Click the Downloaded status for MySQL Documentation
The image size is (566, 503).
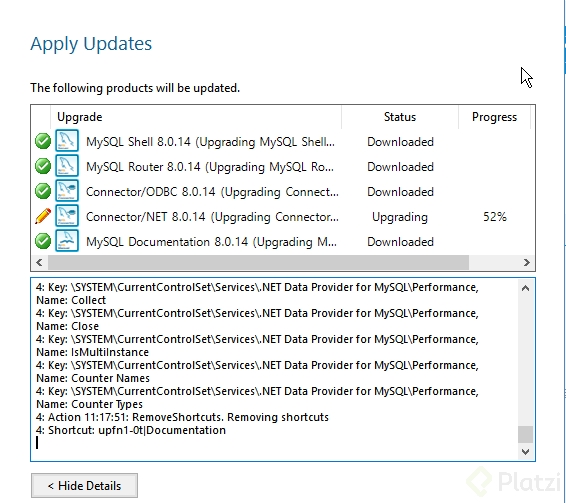pos(400,242)
